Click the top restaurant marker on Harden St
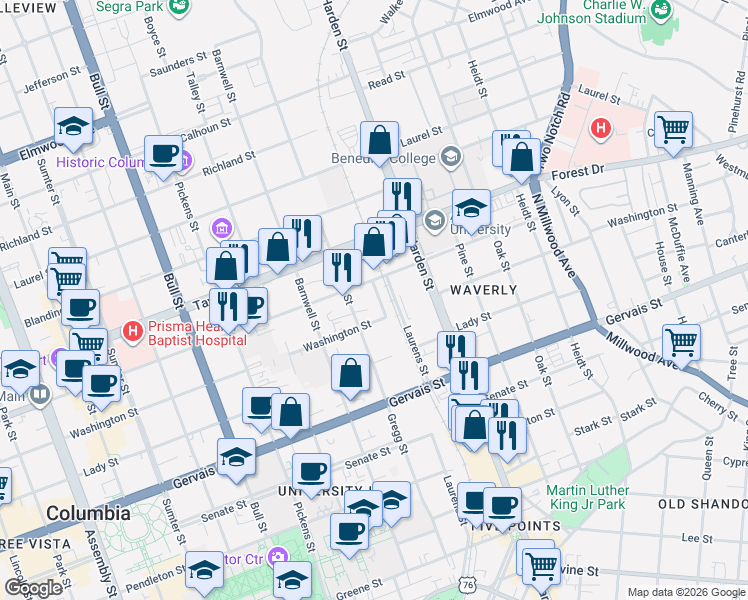 click(402, 197)
